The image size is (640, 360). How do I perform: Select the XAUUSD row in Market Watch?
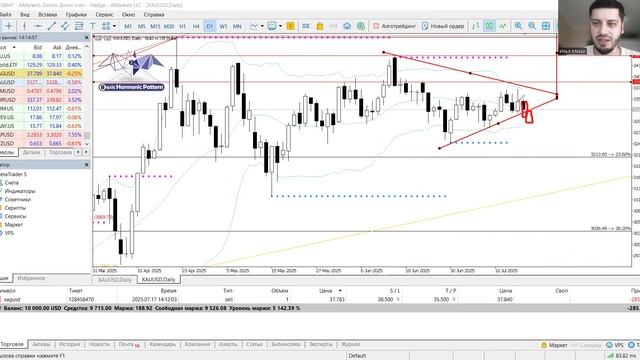(42, 82)
